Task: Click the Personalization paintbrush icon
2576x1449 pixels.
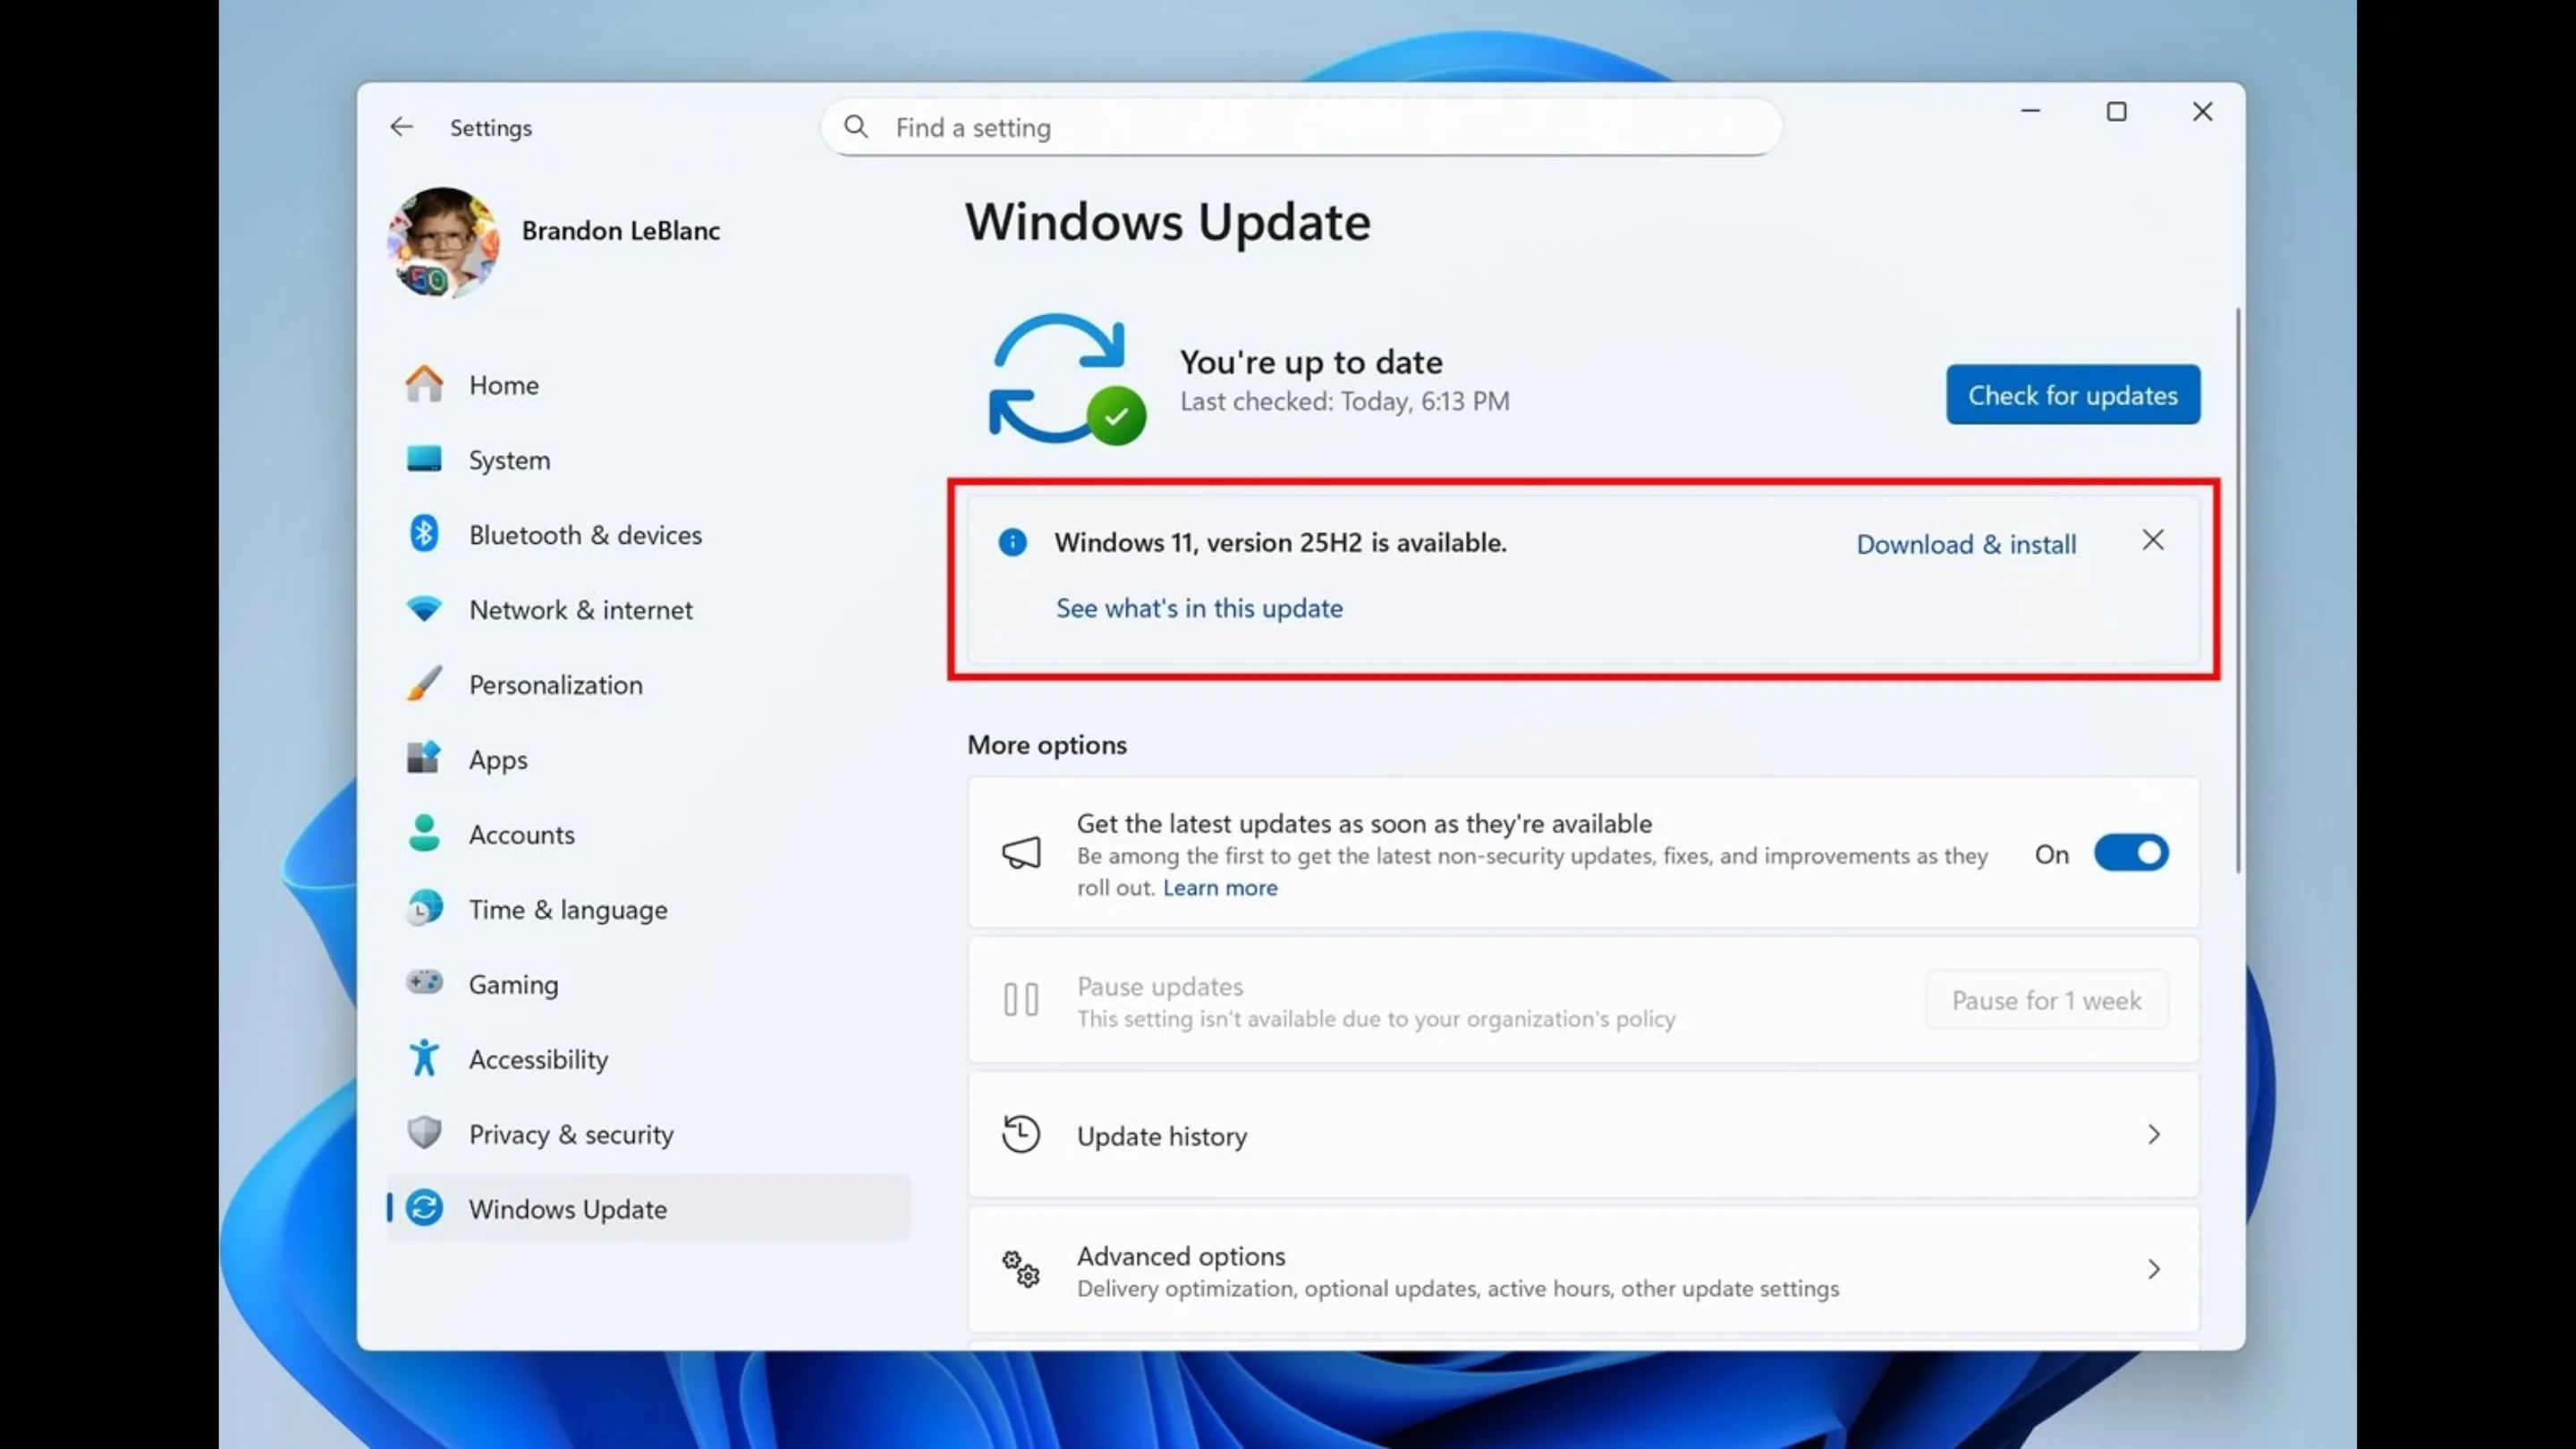Action: [424, 684]
